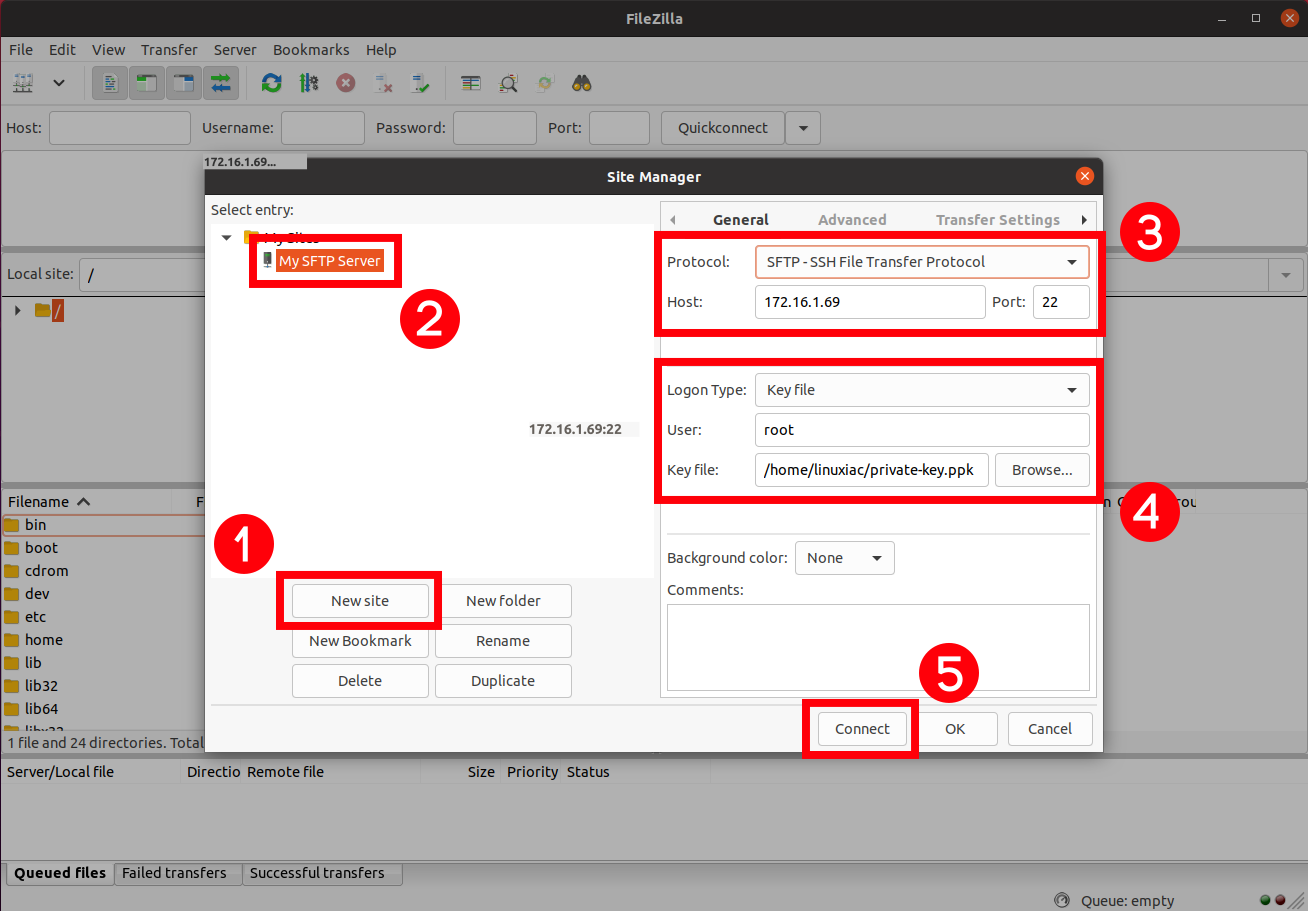Disconnect from the server icon
Image resolution: width=1308 pixels, height=911 pixels.
coord(383,82)
